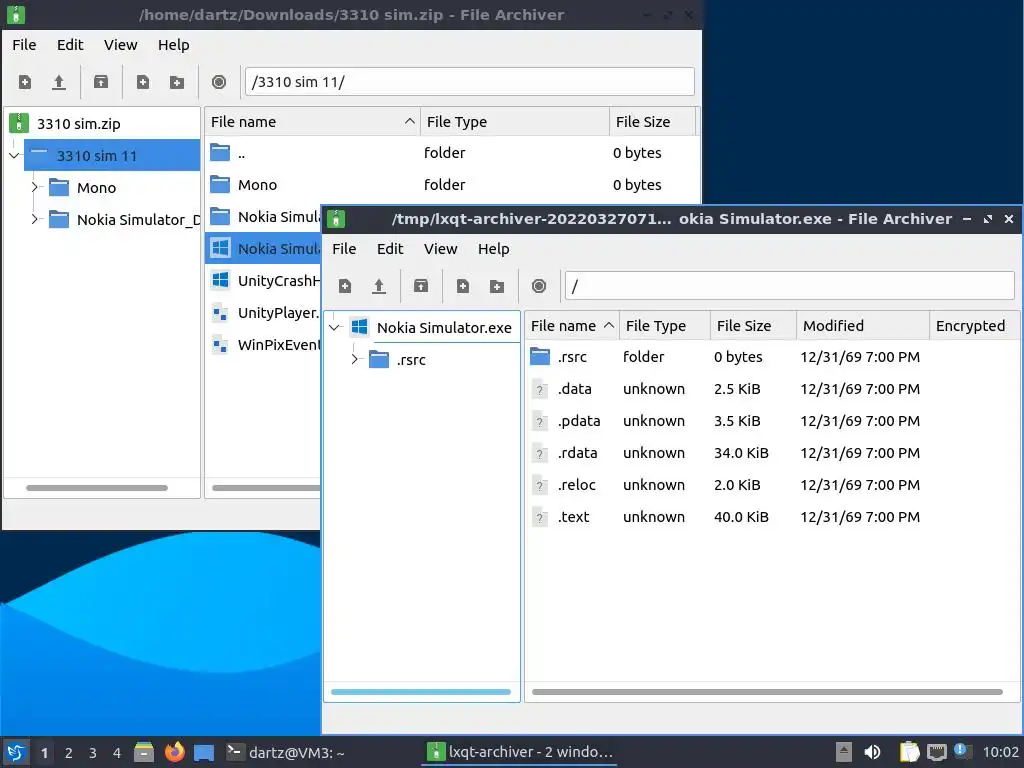Screen dimensions: 1024x768
Task: Open Edit menu in 3310 sim.zip window
Action: tap(70, 45)
